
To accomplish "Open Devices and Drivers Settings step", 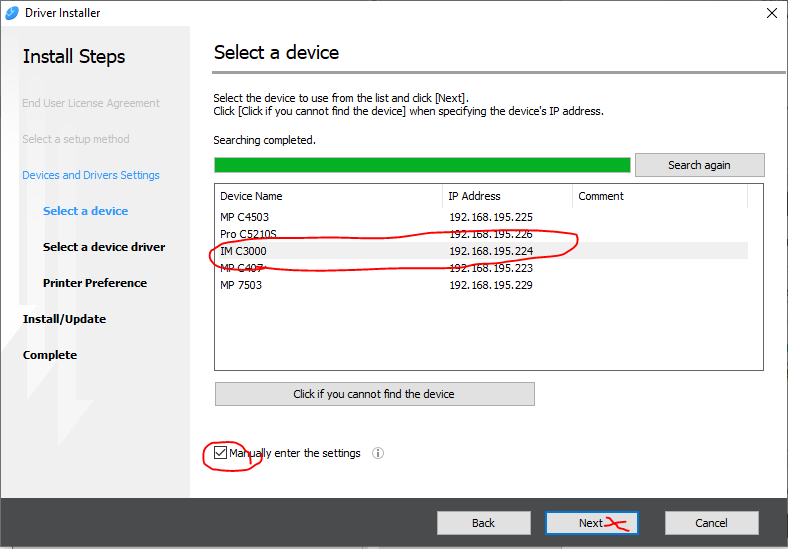I will 91,175.
